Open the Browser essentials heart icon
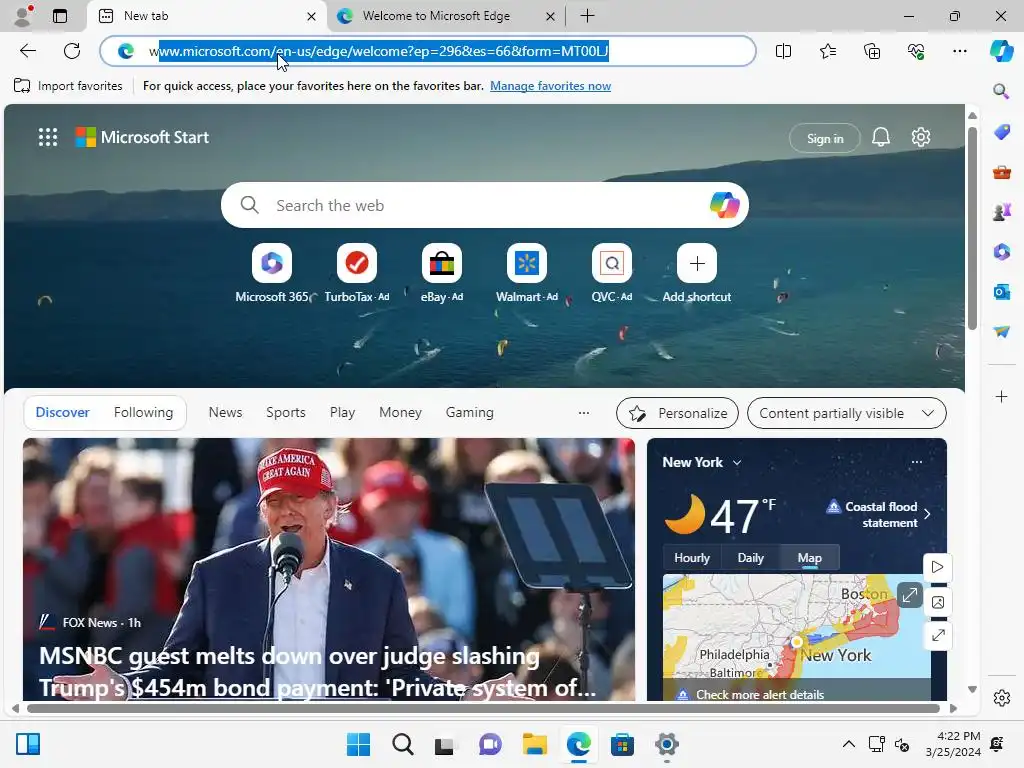Image resolution: width=1024 pixels, height=768 pixels. (x=916, y=51)
